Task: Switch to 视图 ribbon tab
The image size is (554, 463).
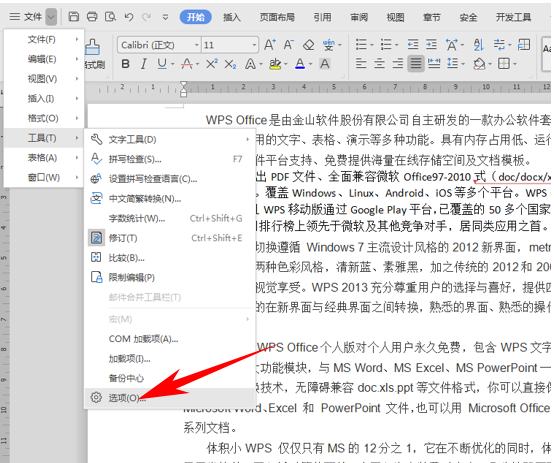Action: [x=395, y=17]
